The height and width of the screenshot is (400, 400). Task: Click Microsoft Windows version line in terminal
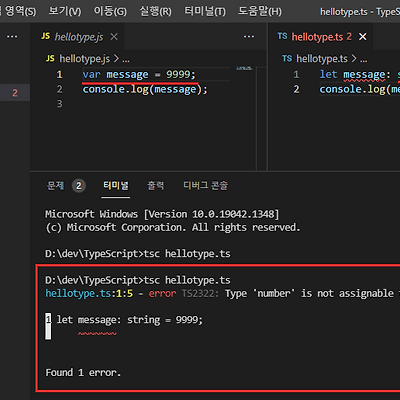[162, 214]
